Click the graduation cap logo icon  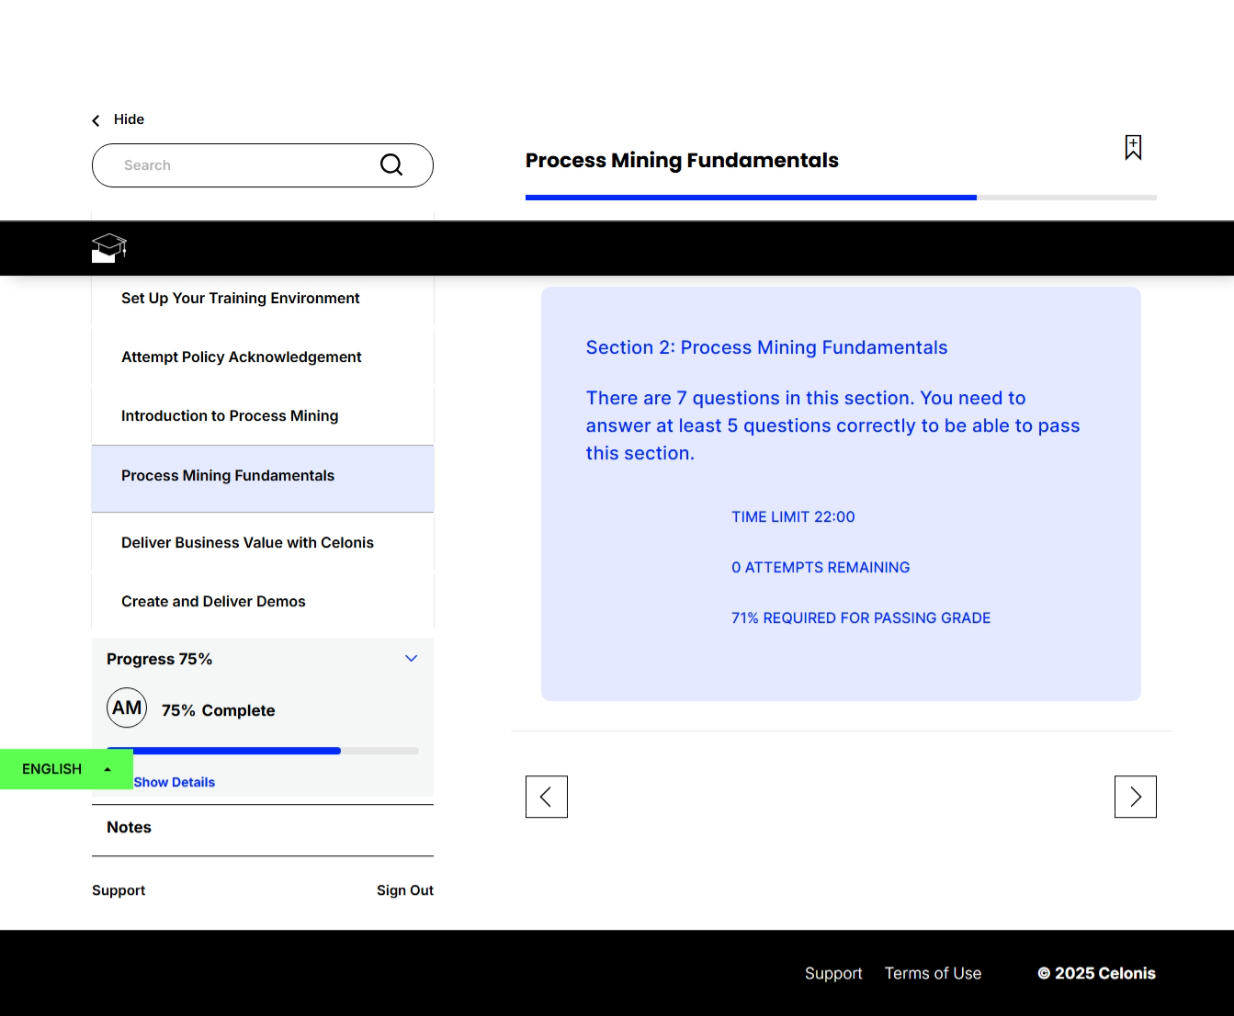coord(109,247)
